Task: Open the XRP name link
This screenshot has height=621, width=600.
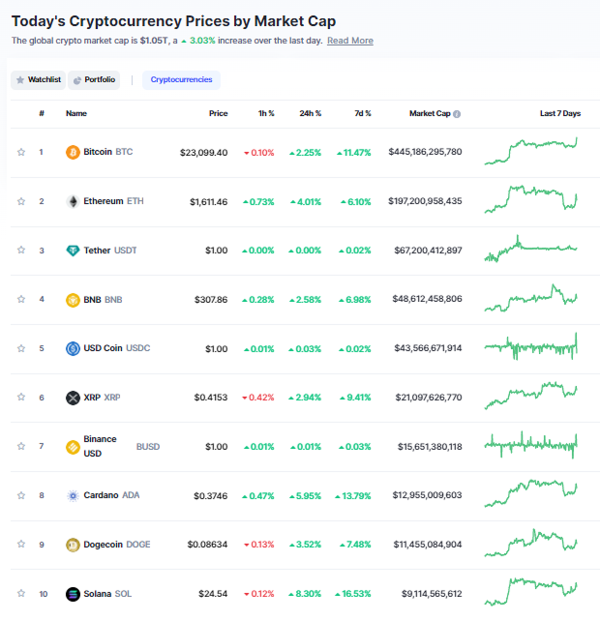Action: pyautogui.click(x=102, y=398)
